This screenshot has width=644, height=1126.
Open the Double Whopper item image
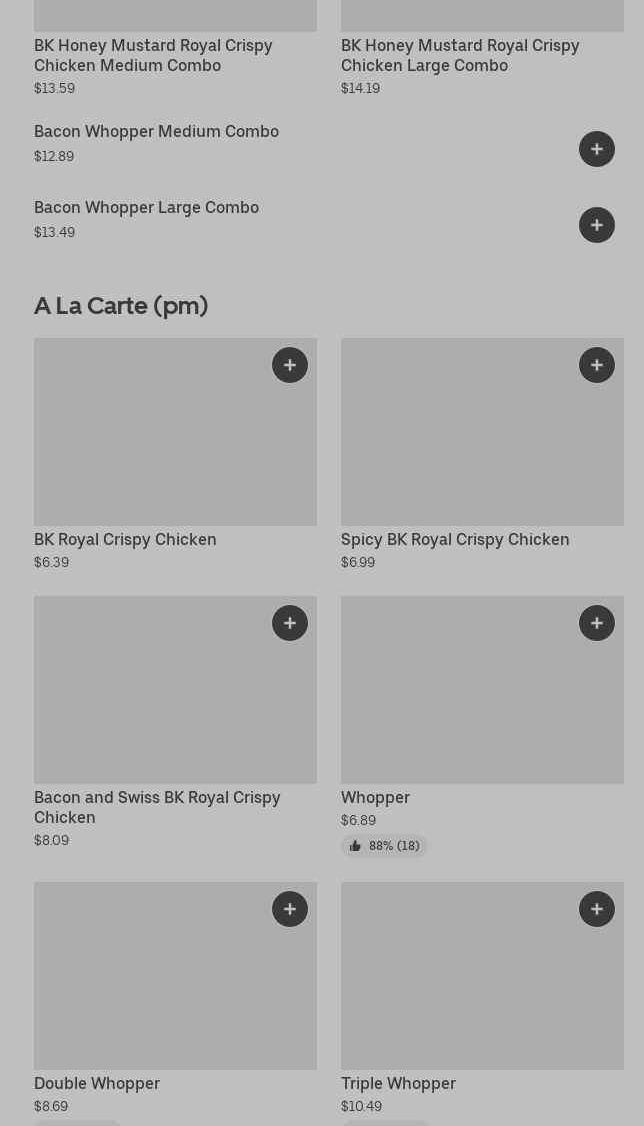175,976
